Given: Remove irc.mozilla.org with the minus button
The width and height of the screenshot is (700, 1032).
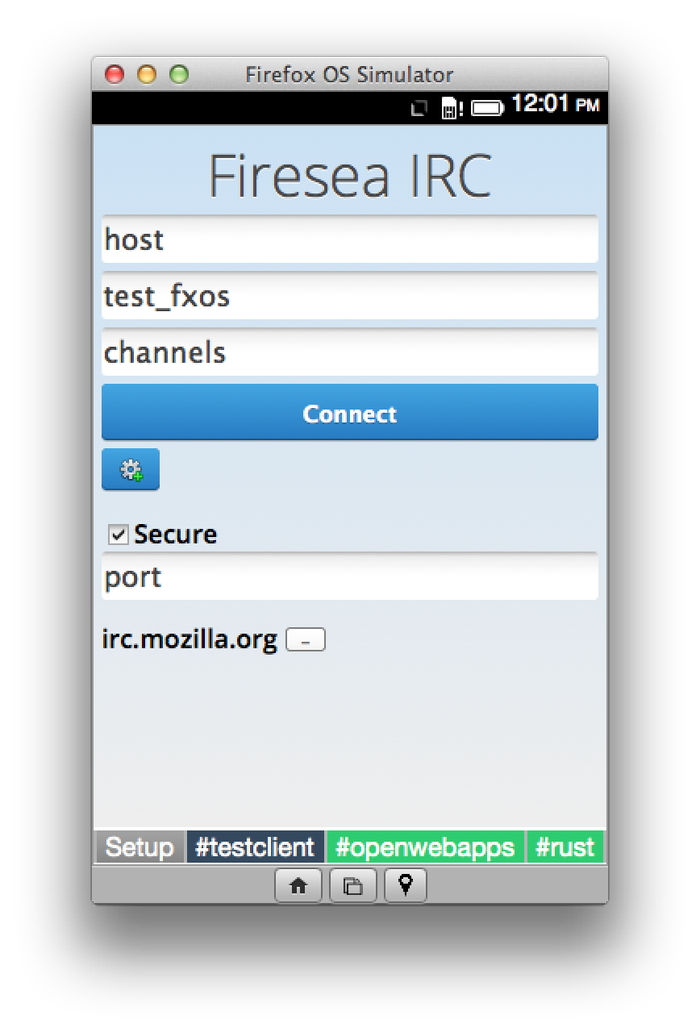Looking at the screenshot, I should click(305, 641).
